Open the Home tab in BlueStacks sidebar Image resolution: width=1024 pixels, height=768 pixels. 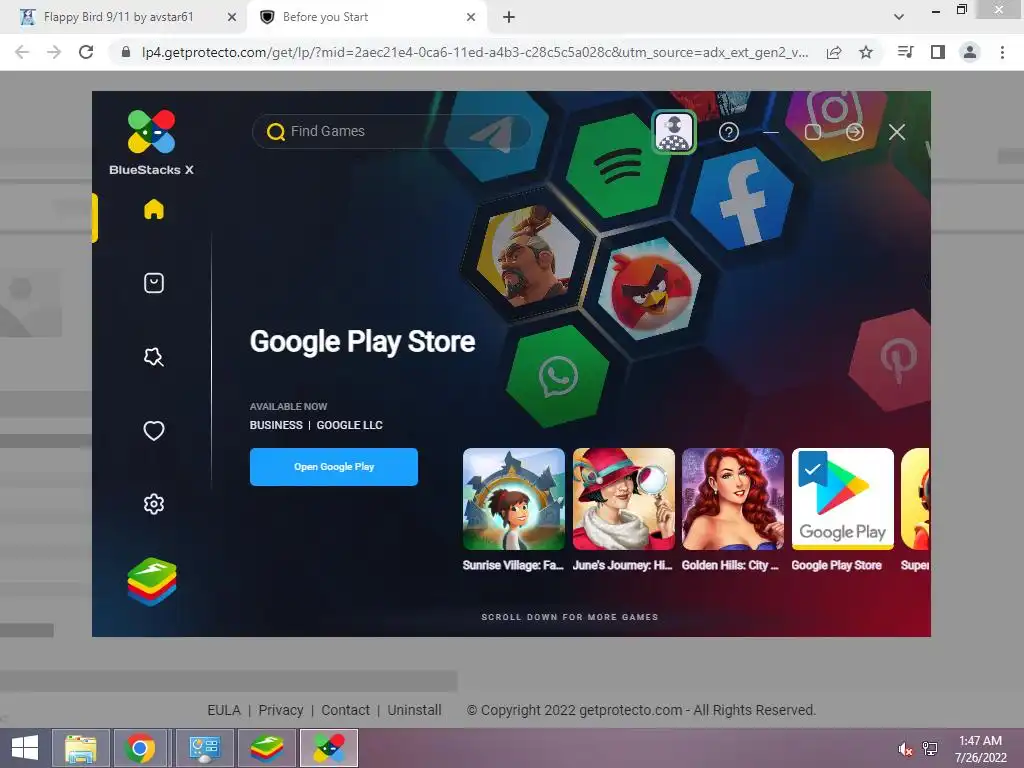pyautogui.click(x=153, y=210)
